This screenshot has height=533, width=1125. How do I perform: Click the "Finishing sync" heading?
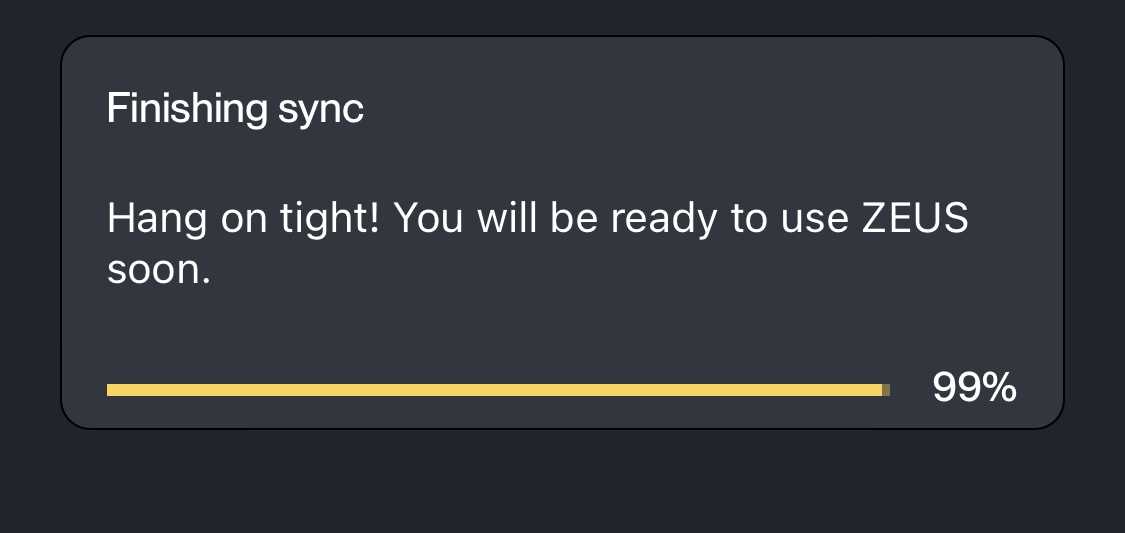pos(235,108)
